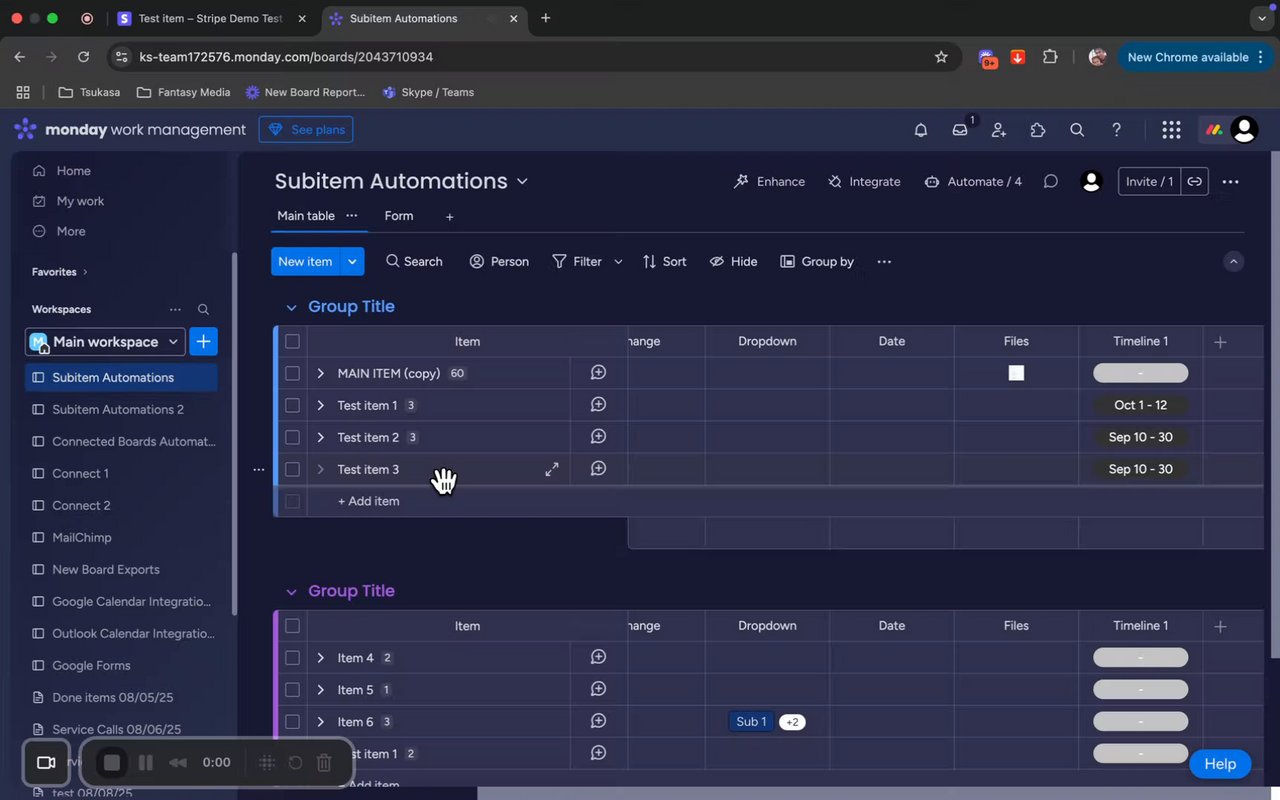Select all items in first group
Image resolution: width=1280 pixels, height=800 pixels.
[292, 342]
